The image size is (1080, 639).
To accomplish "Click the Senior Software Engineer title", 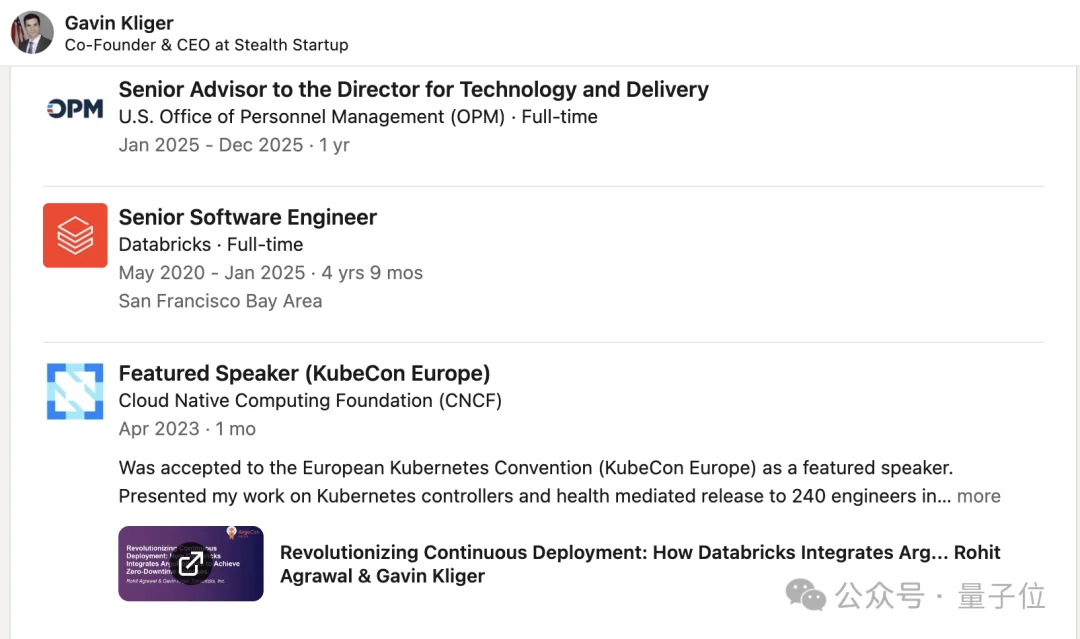I will click(247, 217).
